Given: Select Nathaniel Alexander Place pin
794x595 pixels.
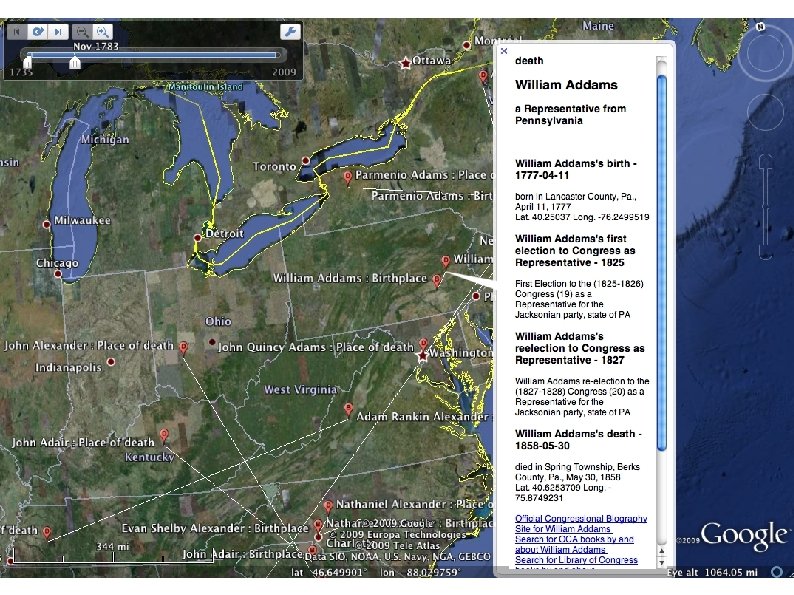Looking at the screenshot, I should click(328, 506).
